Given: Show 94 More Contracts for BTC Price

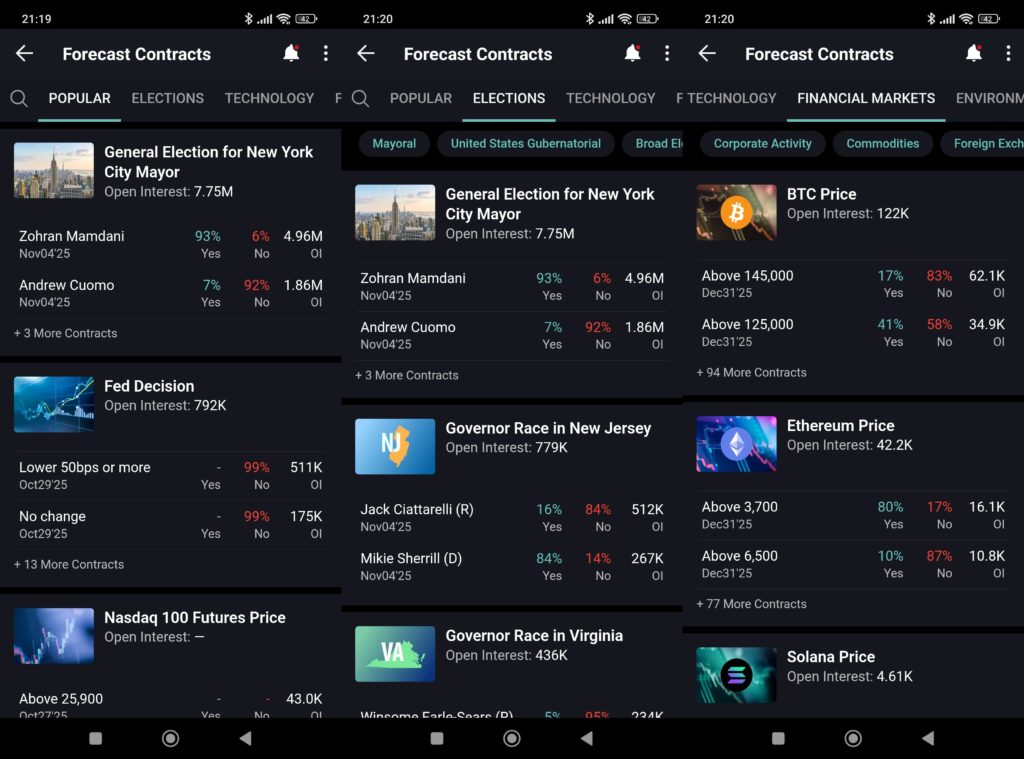Looking at the screenshot, I should (751, 372).
